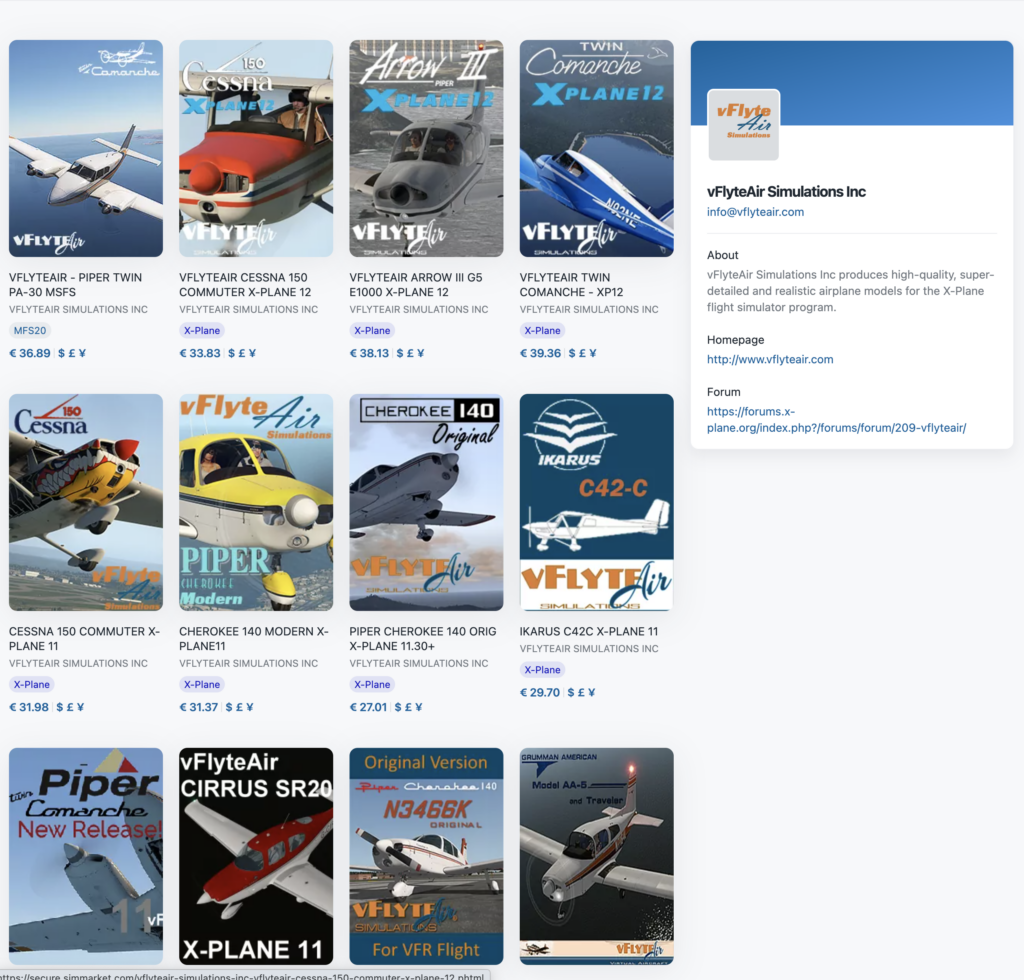
Task: Click the vFlyteAir Simulations logo icon
Action: (743, 125)
